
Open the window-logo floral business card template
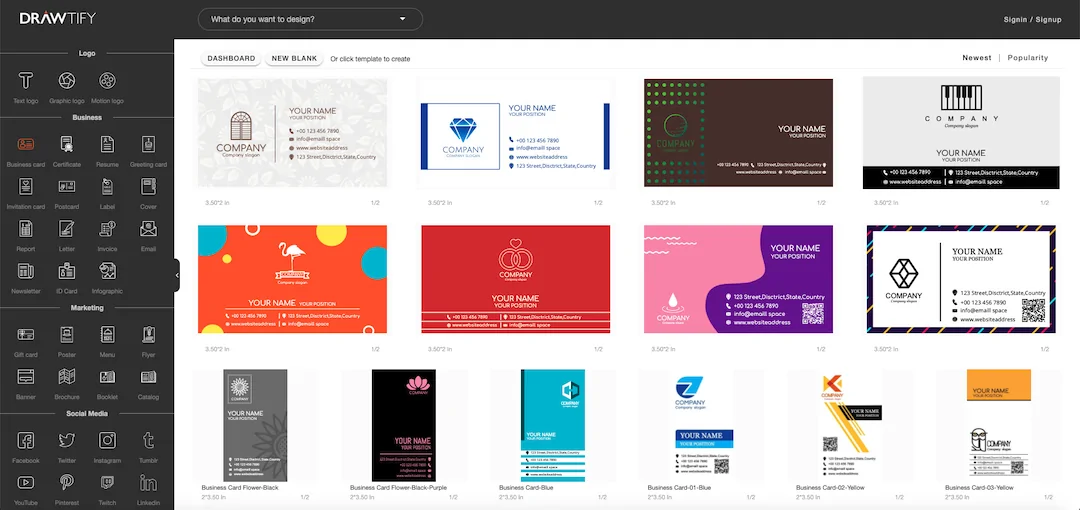click(292, 132)
